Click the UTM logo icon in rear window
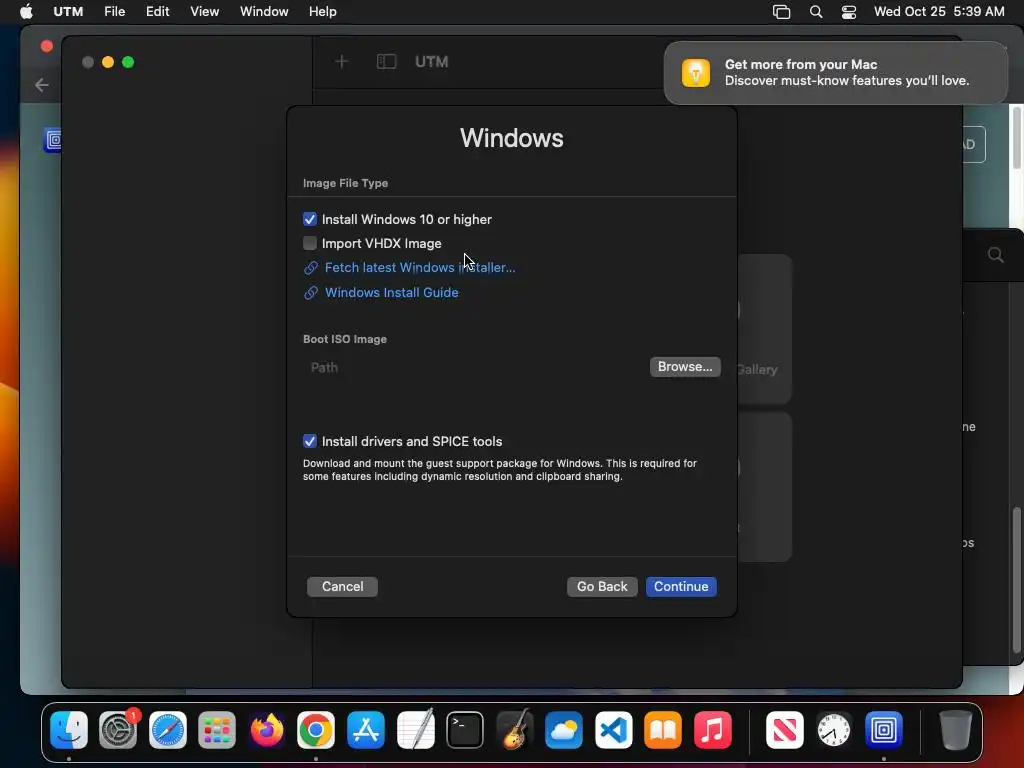 [x=52, y=140]
